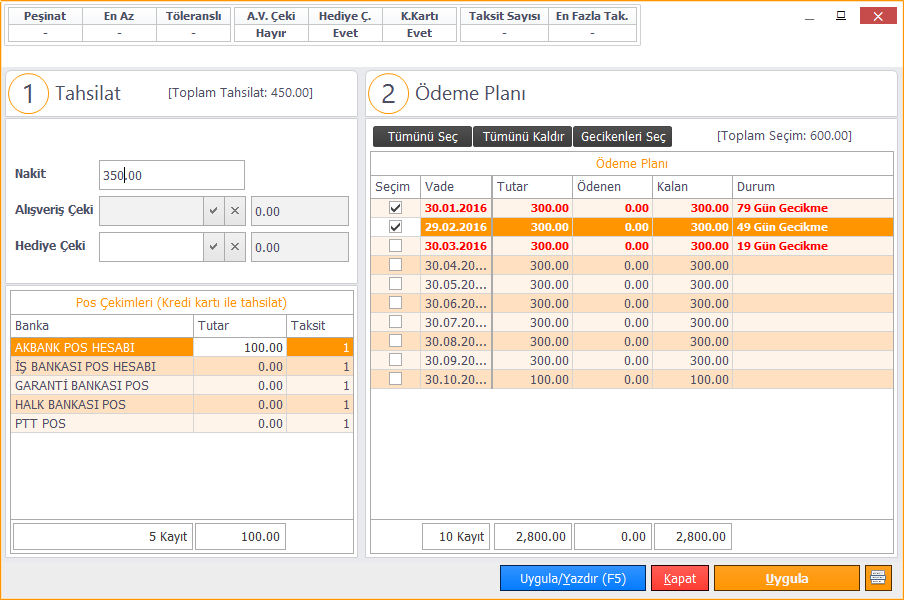Minimize the payment window
904x600 pixels.
coord(808,16)
